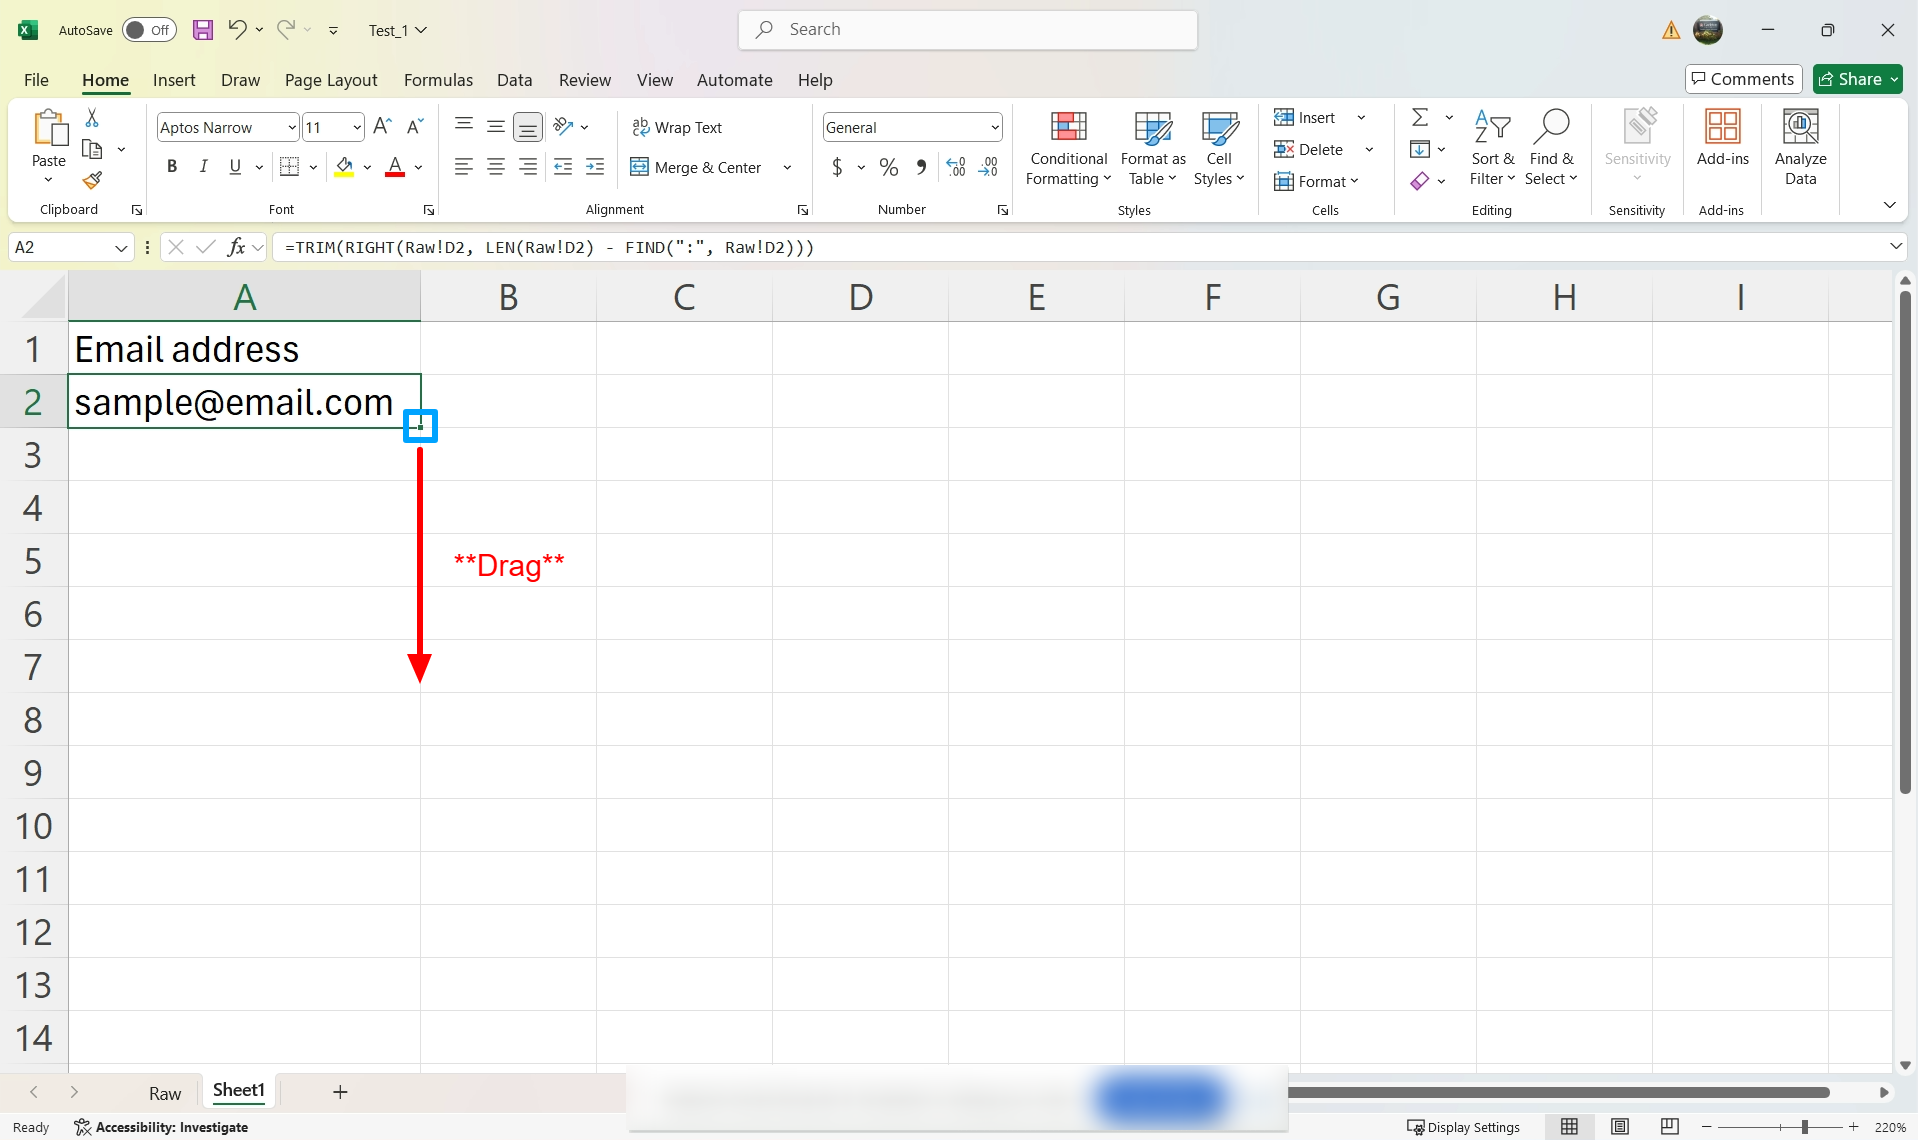Screen dimensions: 1918x1140
Task: Click the zoom slider handle
Action: (x=1805, y=1127)
